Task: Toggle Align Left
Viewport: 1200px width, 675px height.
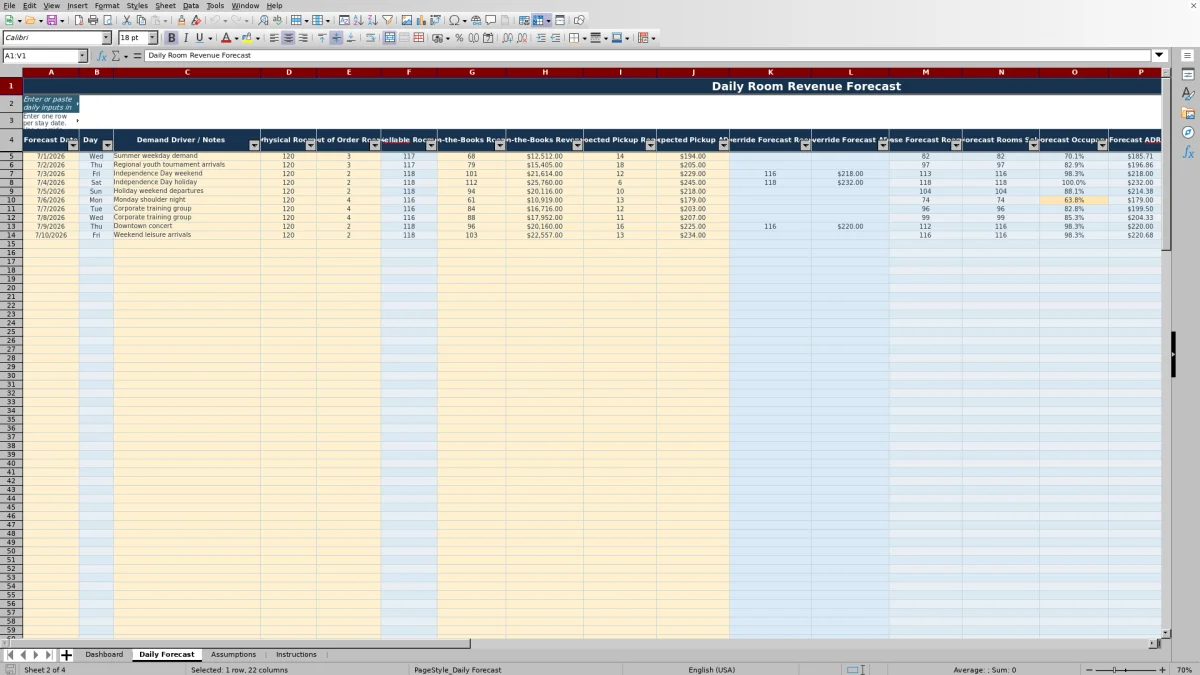Action: (x=274, y=38)
